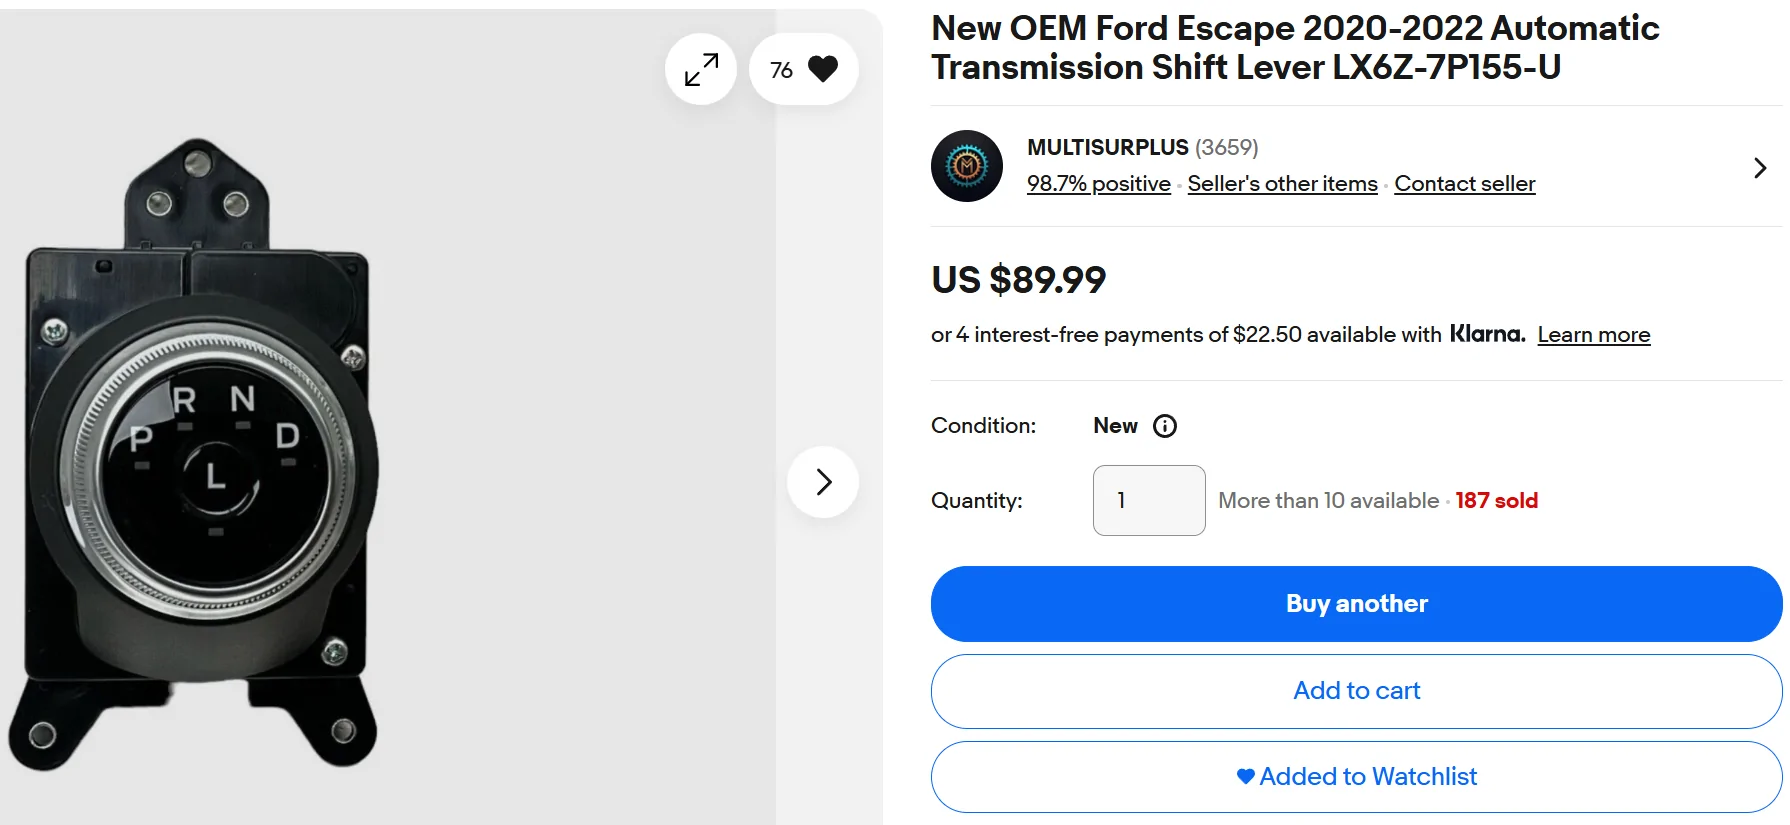
Task: Expand seller details with the right chevron
Action: pos(1760,168)
